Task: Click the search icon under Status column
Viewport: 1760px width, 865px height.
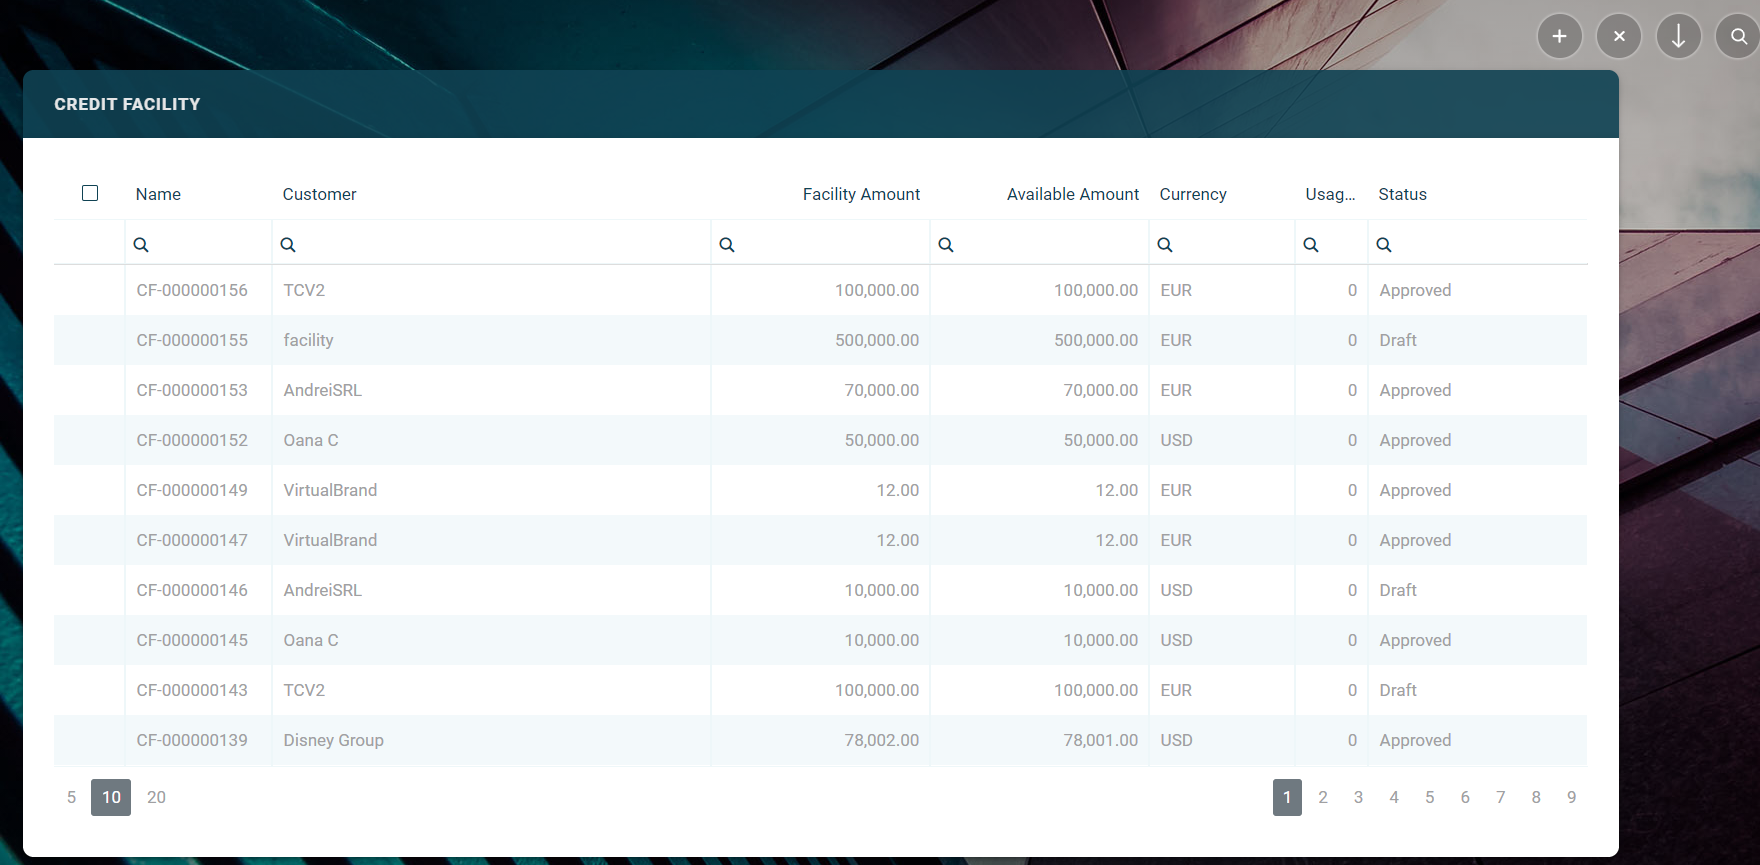Action: pyautogui.click(x=1384, y=245)
